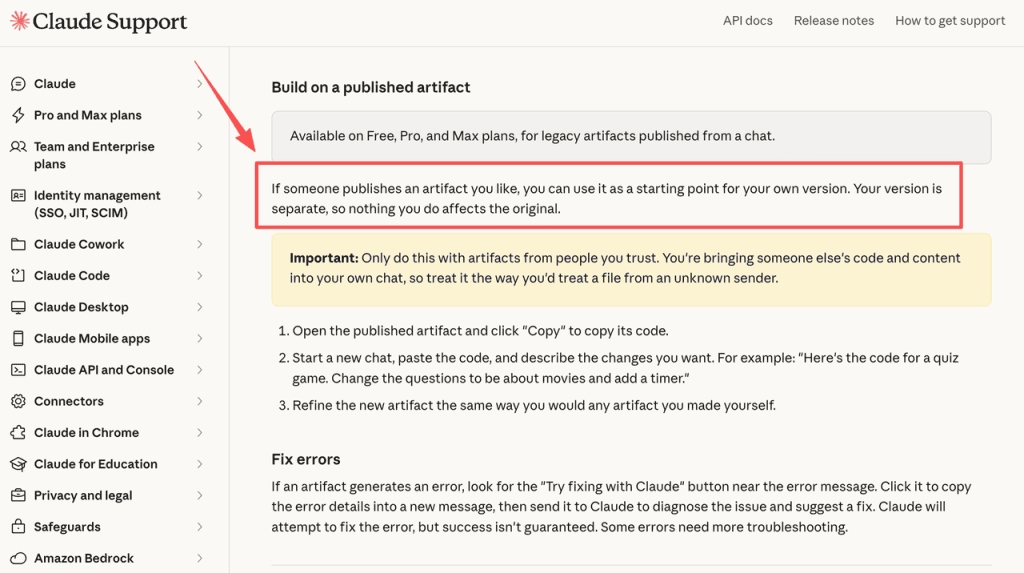The height and width of the screenshot is (573, 1024).
Task: Expand Identity management chevron
Action: click(x=200, y=195)
